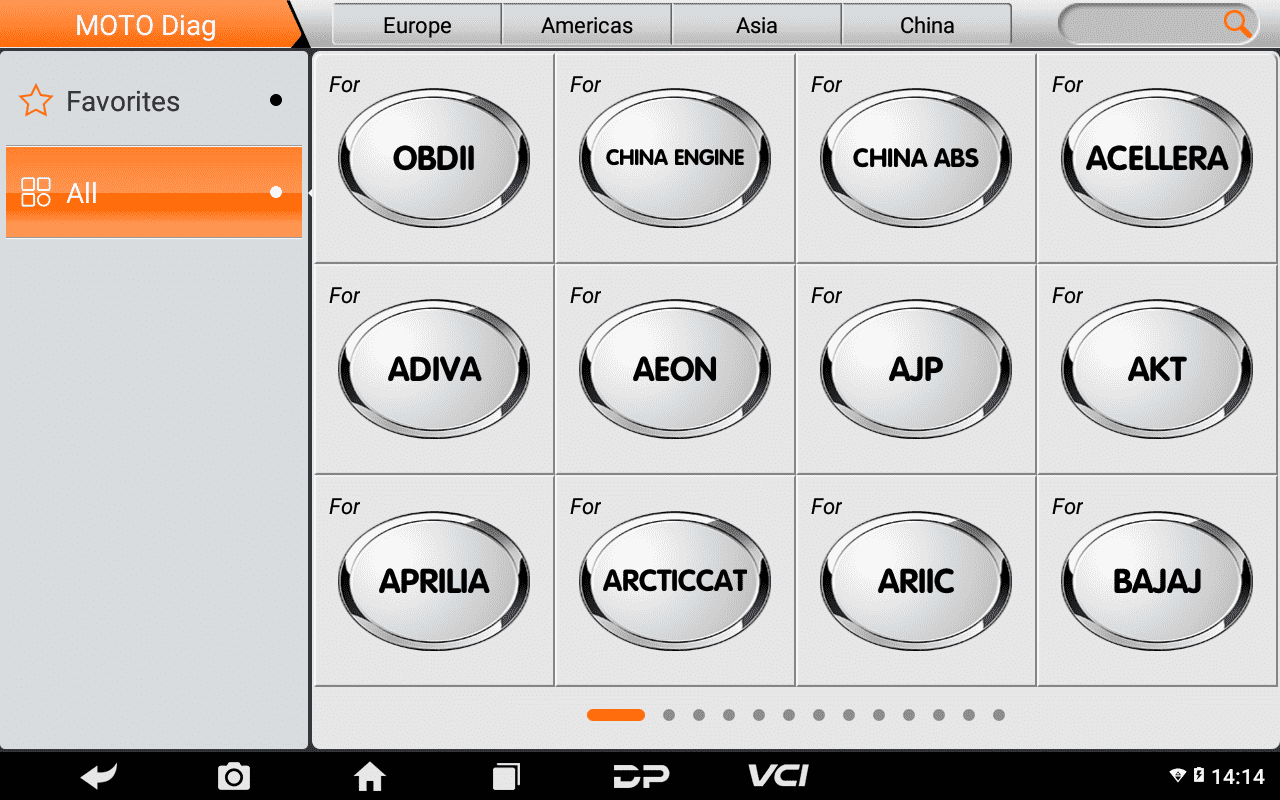The width and height of the screenshot is (1280, 800).
Task: Switch to the Asia tab
Action: coord(757,25)
